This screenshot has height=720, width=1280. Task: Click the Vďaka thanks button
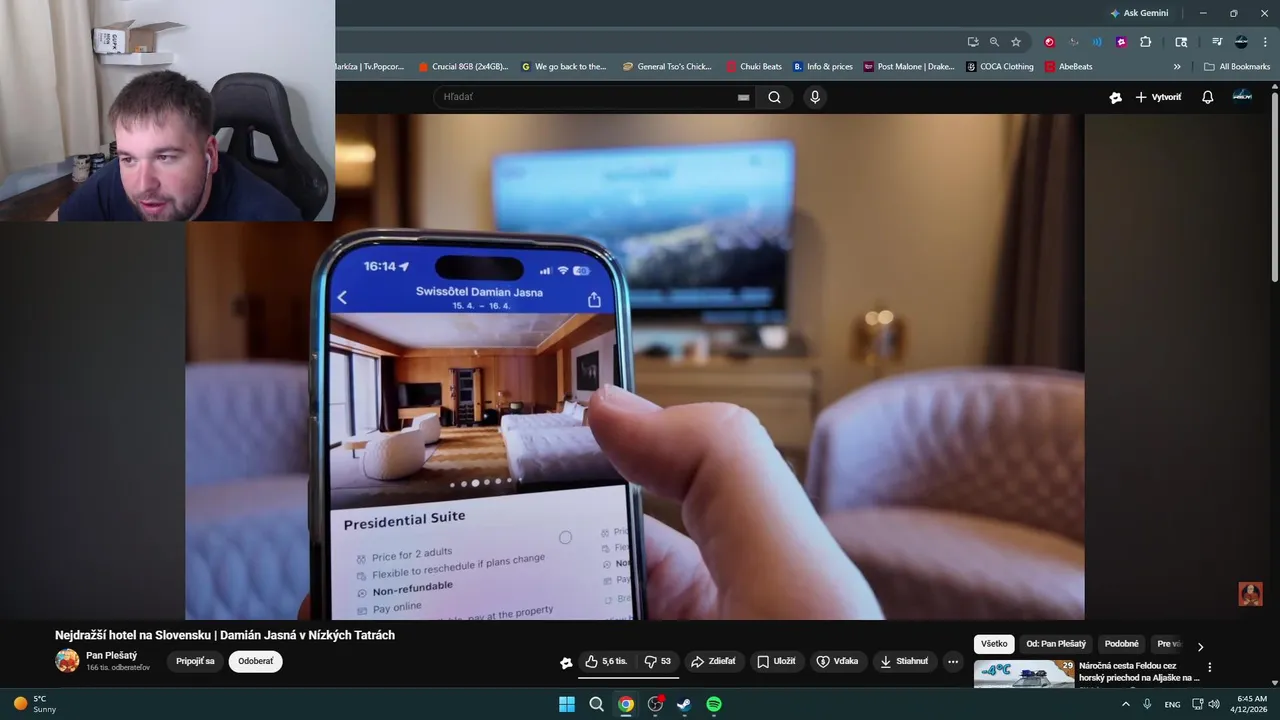[837, 661]
